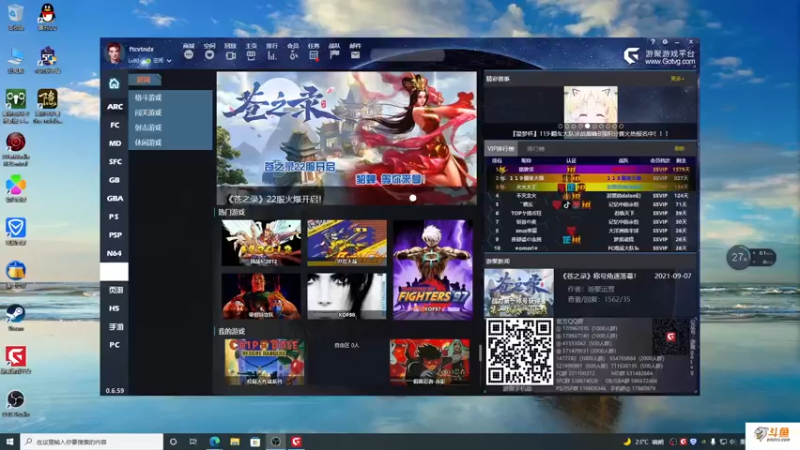This screenshot has width=800, height=450.
Task: Open the Chip 'n Dale game thumbnail
Action: [x=264, y=362]
